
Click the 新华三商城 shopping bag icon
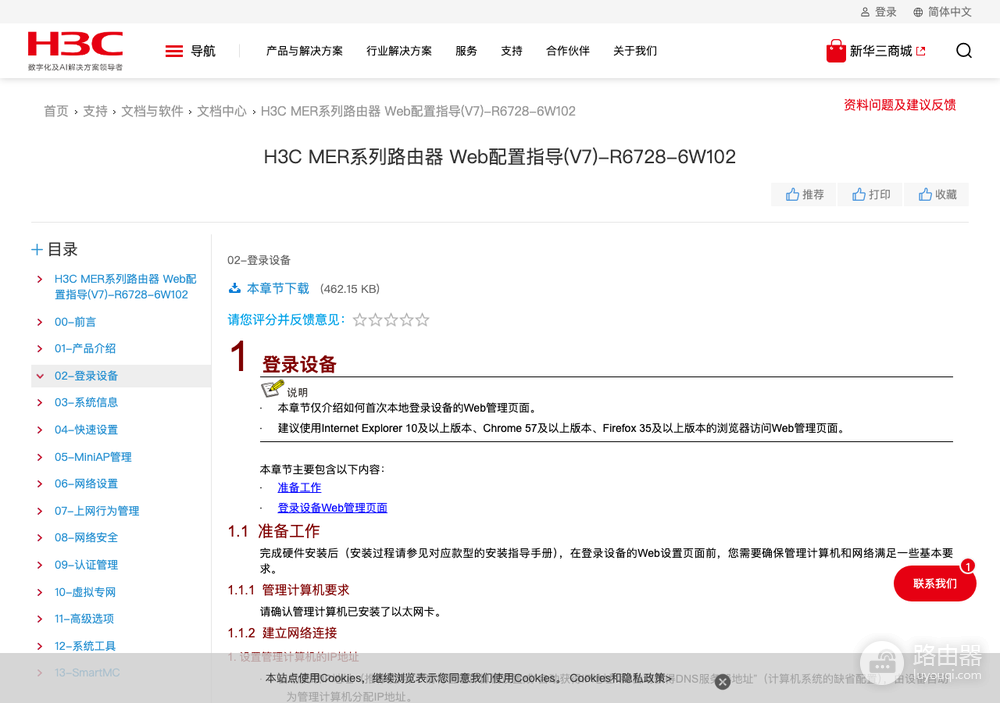(x=835, y=50)
